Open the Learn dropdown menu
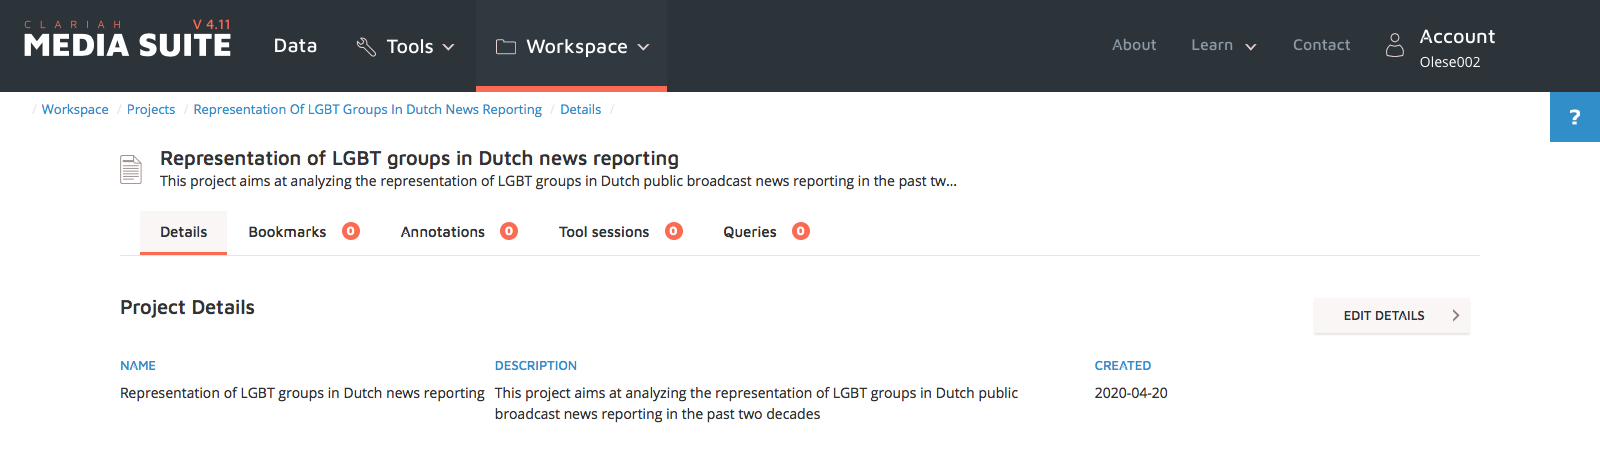The width and height of the screenshot is (1600, 472). 1223,45
